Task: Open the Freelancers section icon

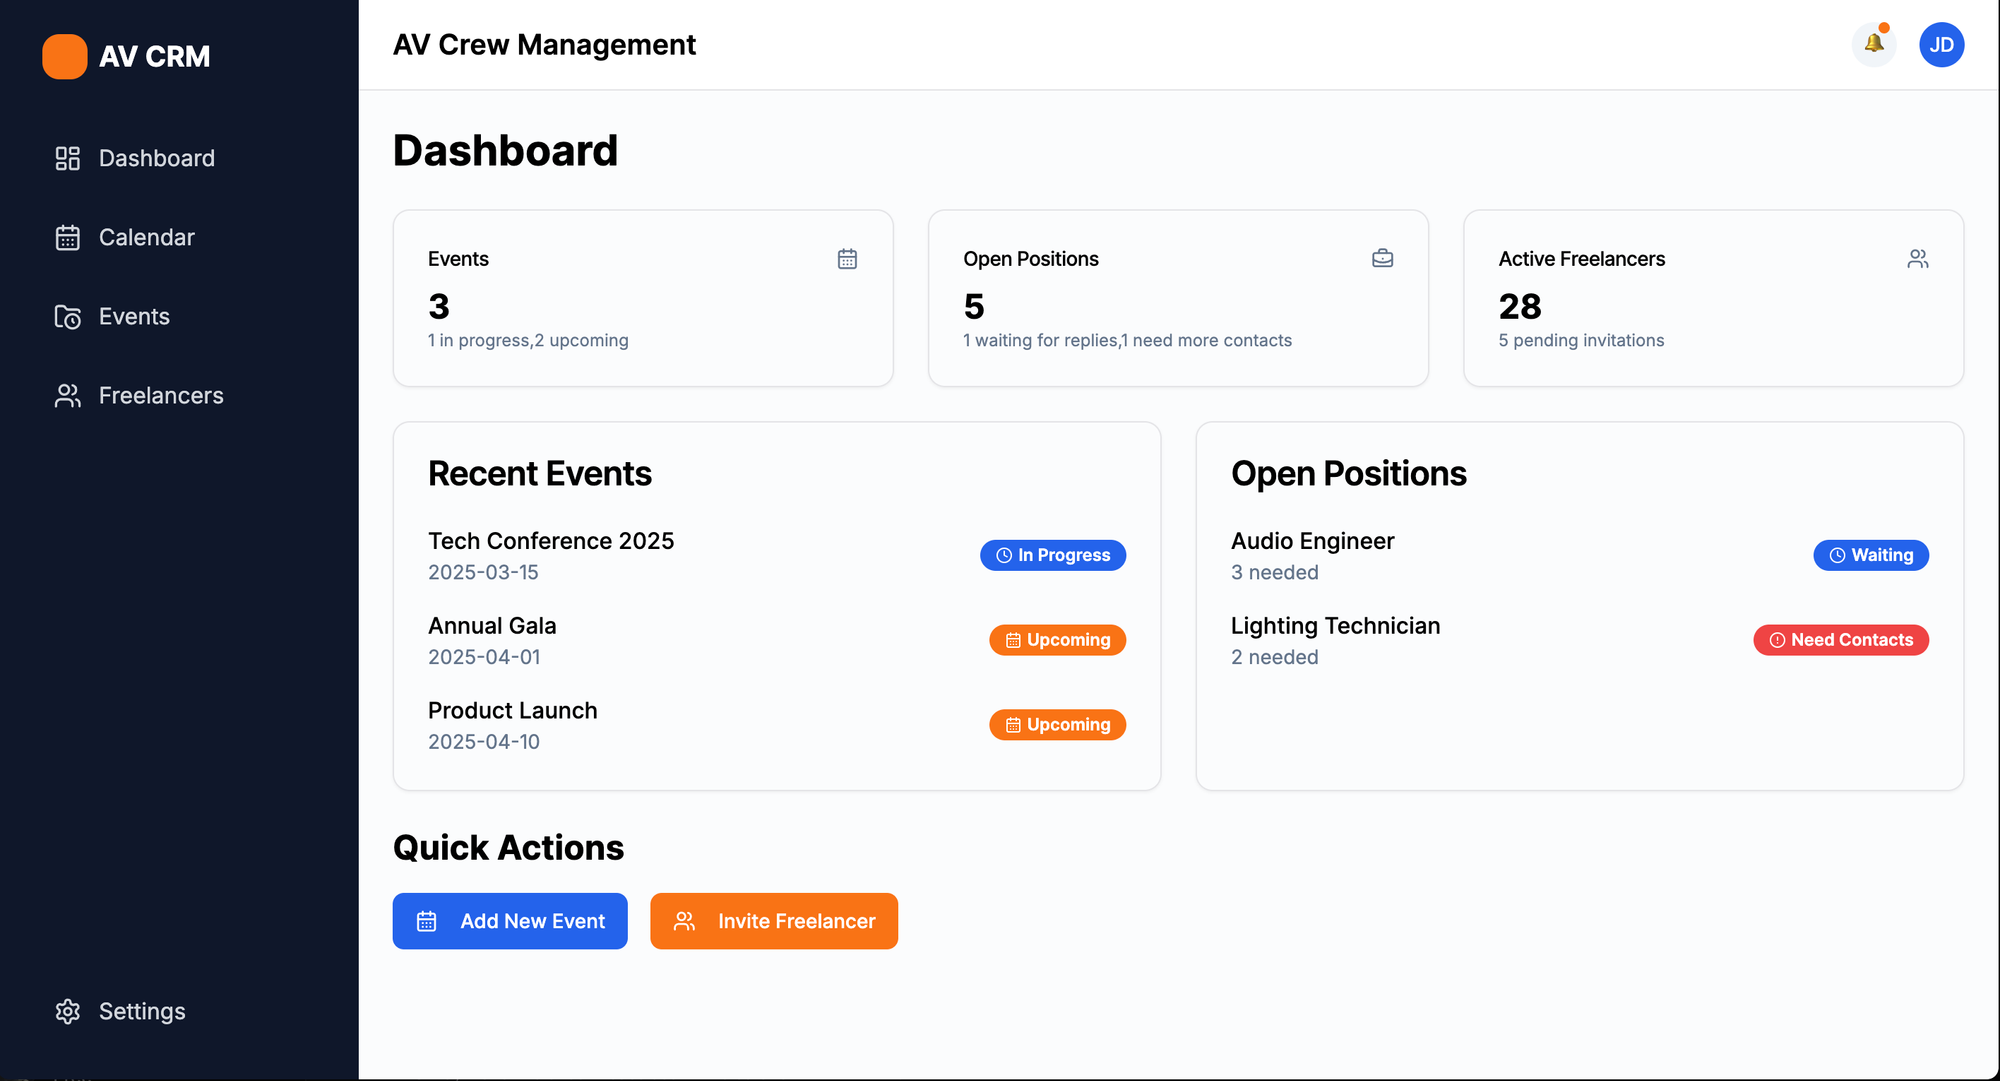Action: pyautogui.click(x=67, y=395)
